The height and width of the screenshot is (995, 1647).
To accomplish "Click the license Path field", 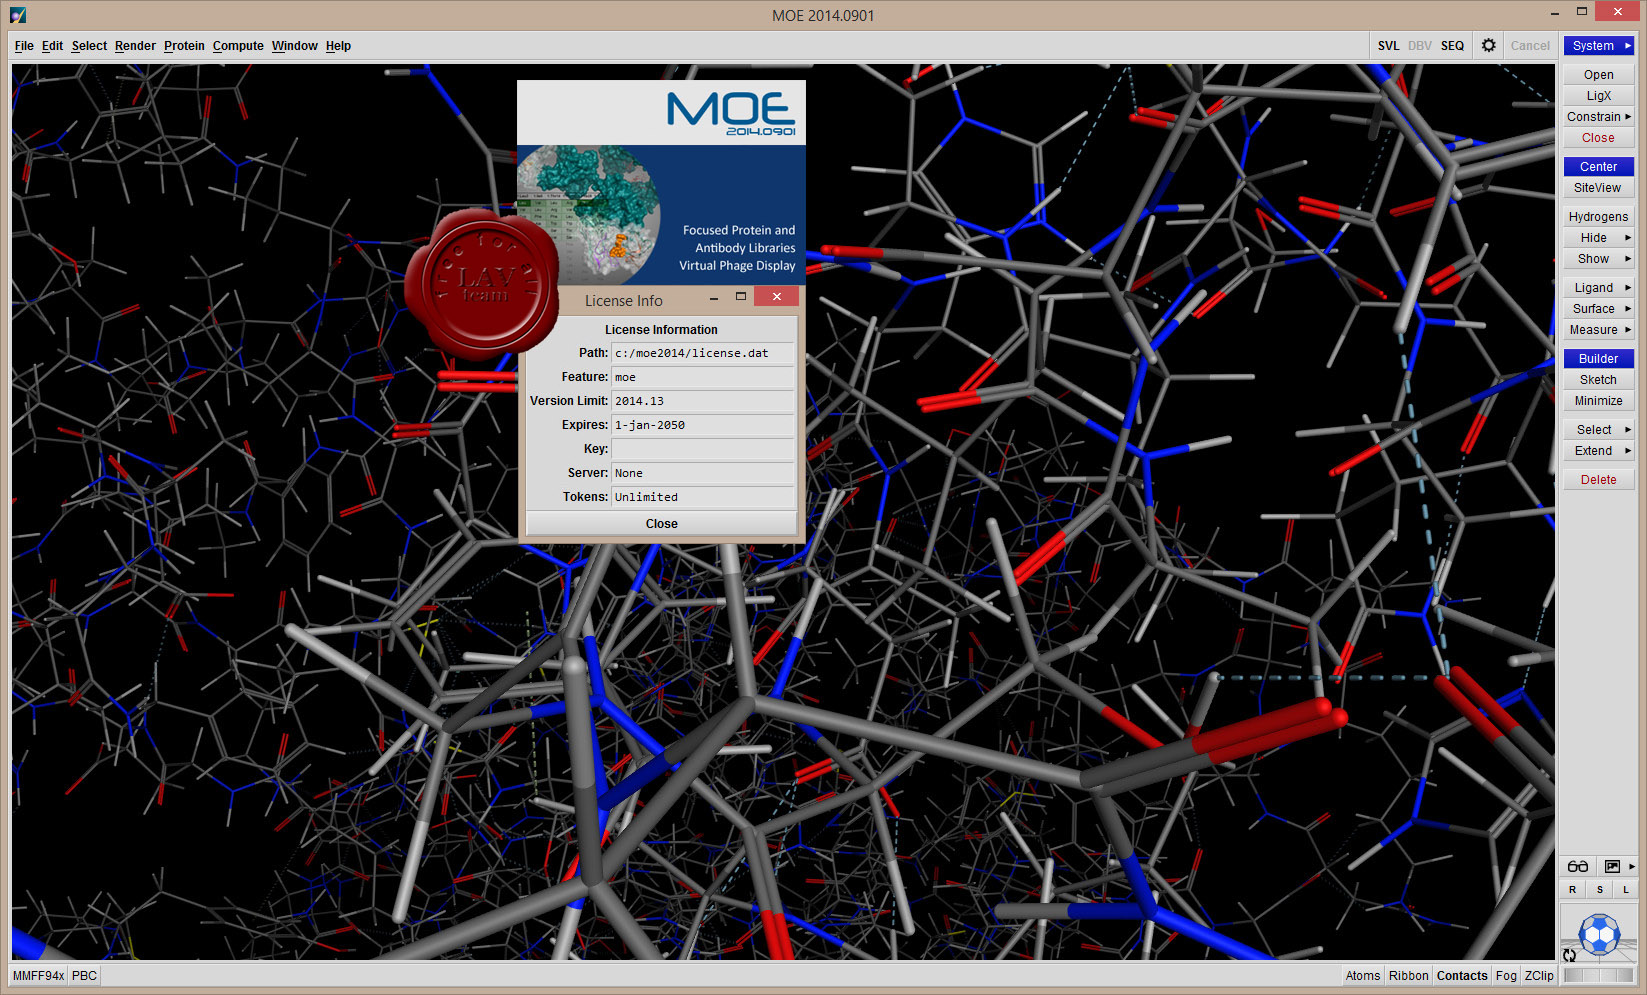I will 703,353.
